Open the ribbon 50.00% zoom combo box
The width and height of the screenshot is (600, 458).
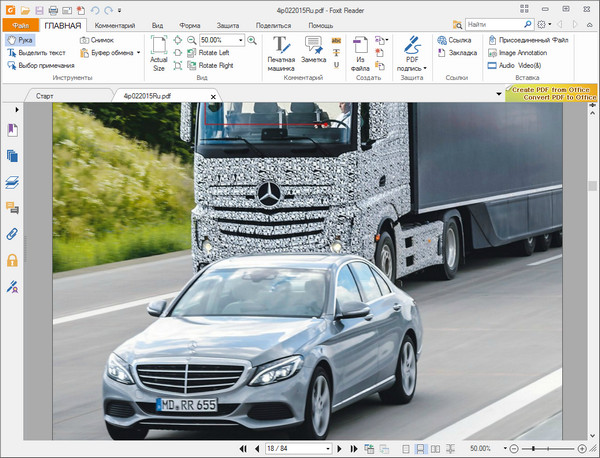[x=222, y=40]
